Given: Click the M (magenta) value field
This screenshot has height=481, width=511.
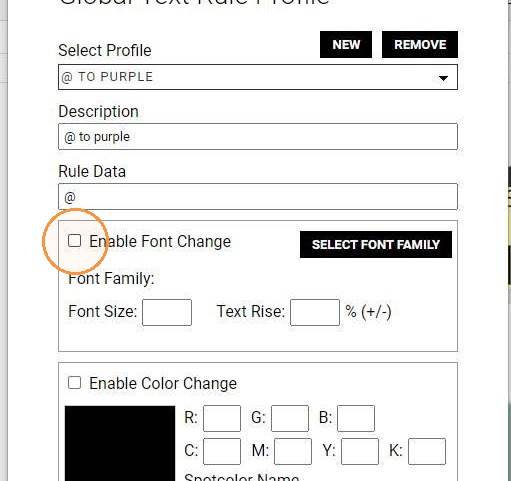Looking at the screenshot, I should (293, 451).
